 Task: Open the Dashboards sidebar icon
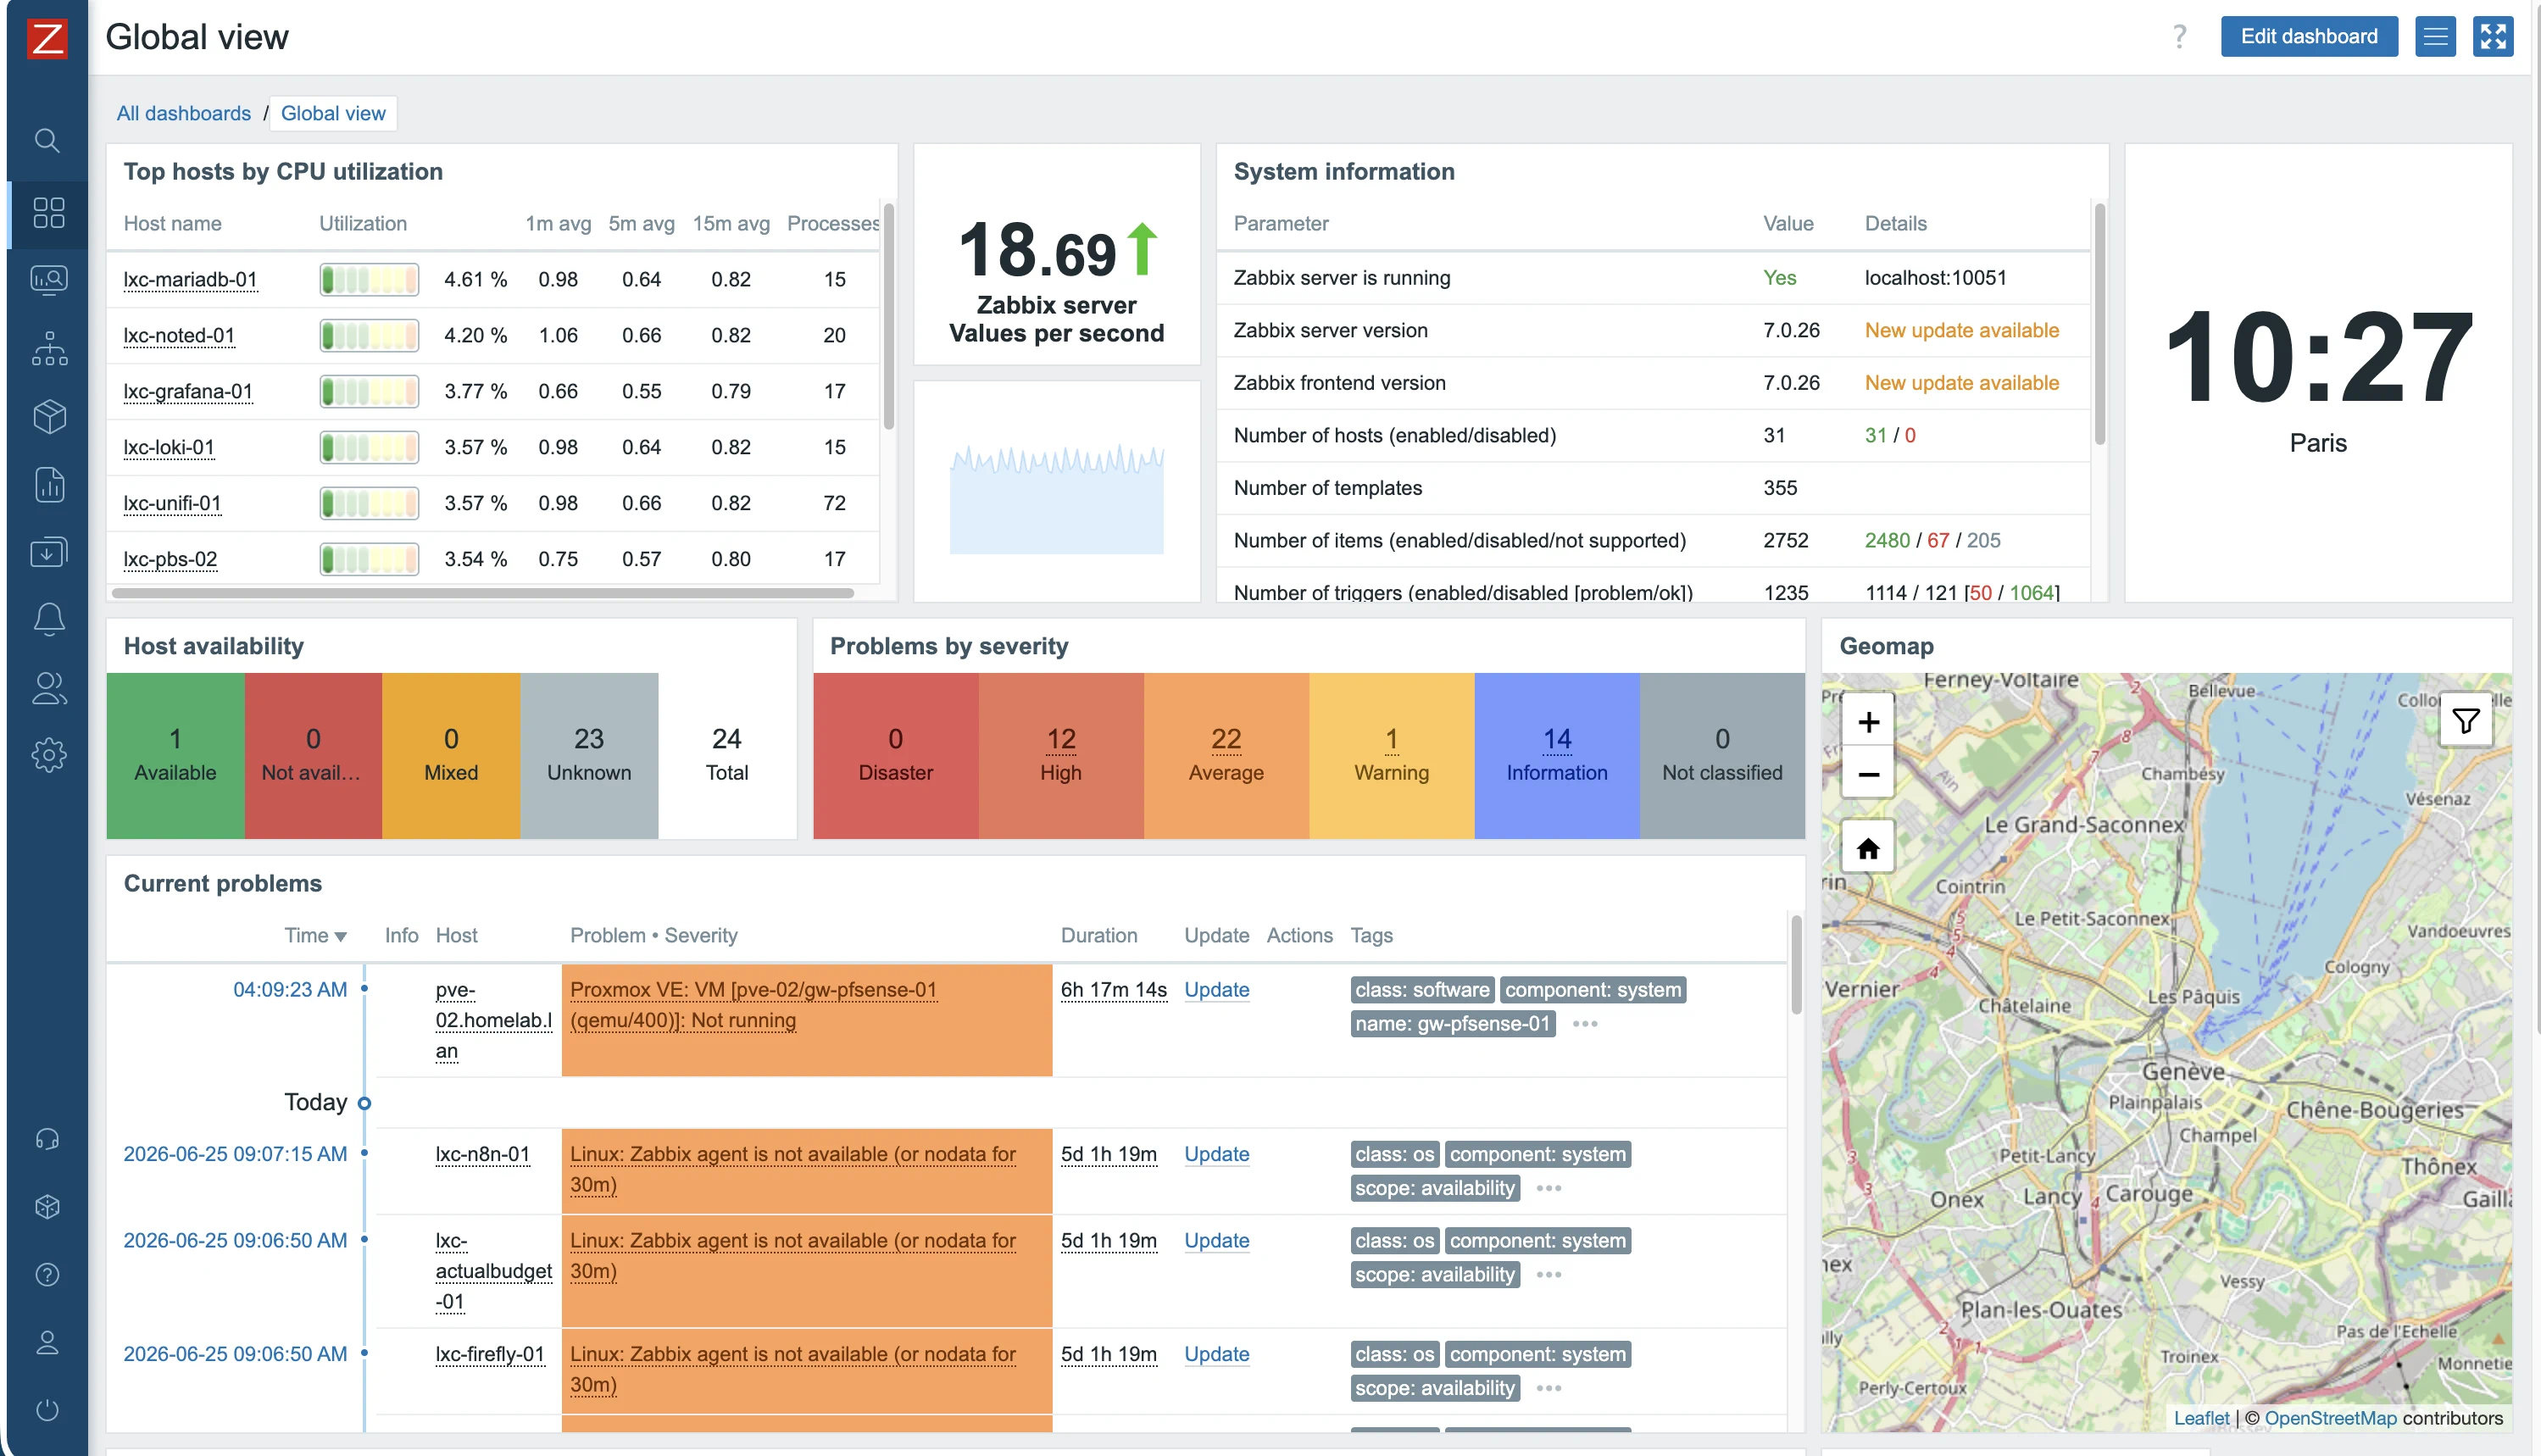(48, 212)
